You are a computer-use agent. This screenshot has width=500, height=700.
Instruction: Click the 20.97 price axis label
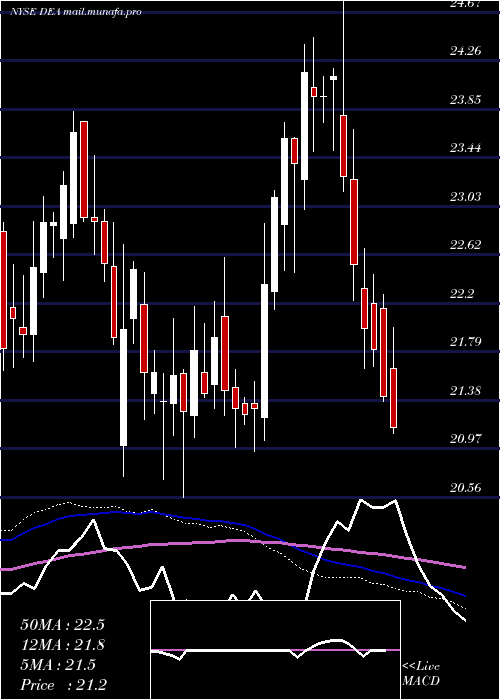[x=465, y=439]
